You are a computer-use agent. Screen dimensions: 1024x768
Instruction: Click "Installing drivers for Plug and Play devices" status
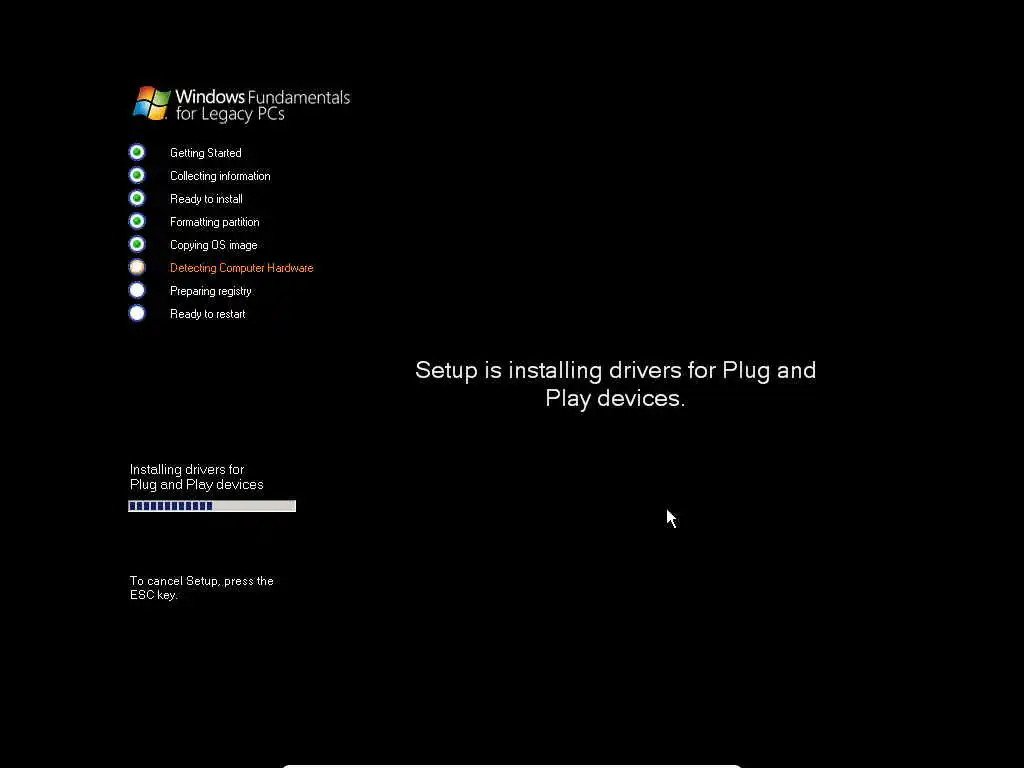coord(197,477)
